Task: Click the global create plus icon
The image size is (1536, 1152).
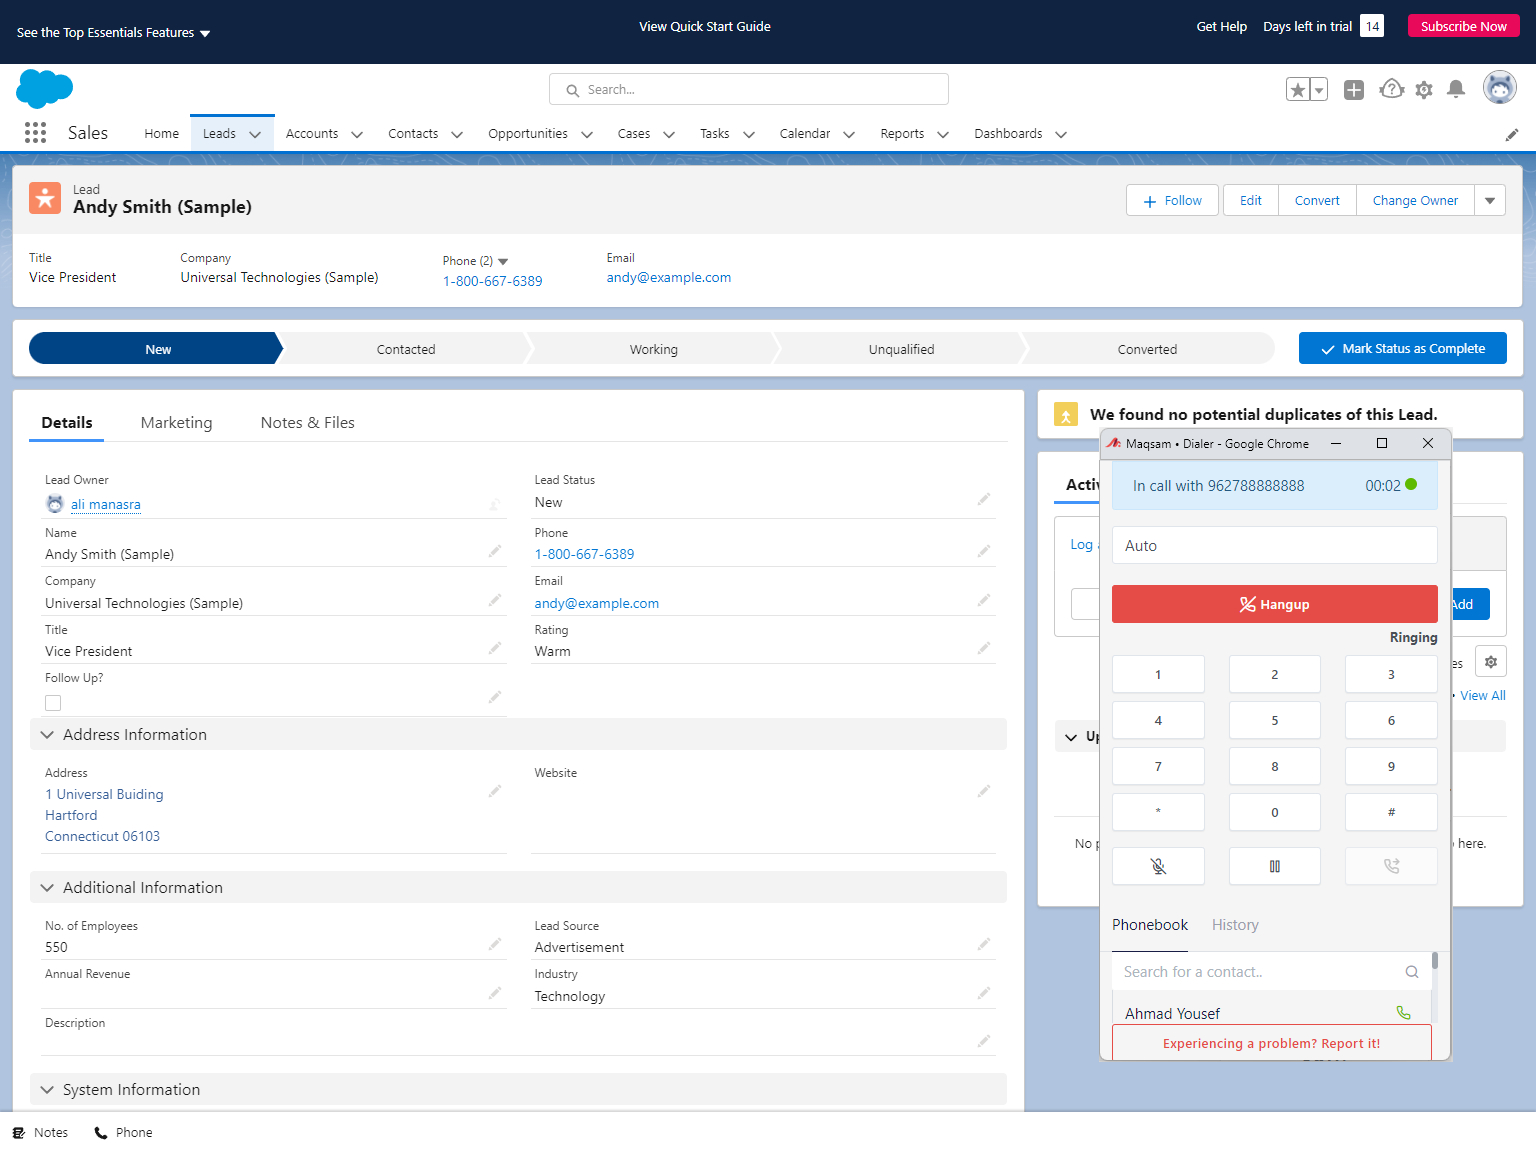Action: point(1353,90)
